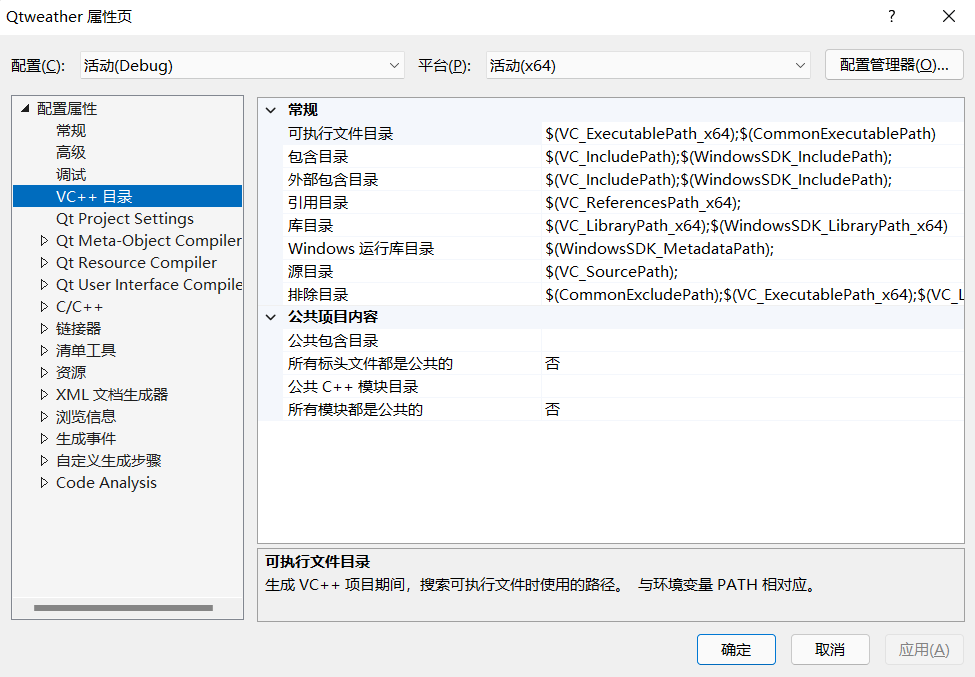Image resolution: width=975 pixels, height=677 pixels.
Task: Select Qt Meta-Object Compiler tree label
Action: click(x=149, y=241)
